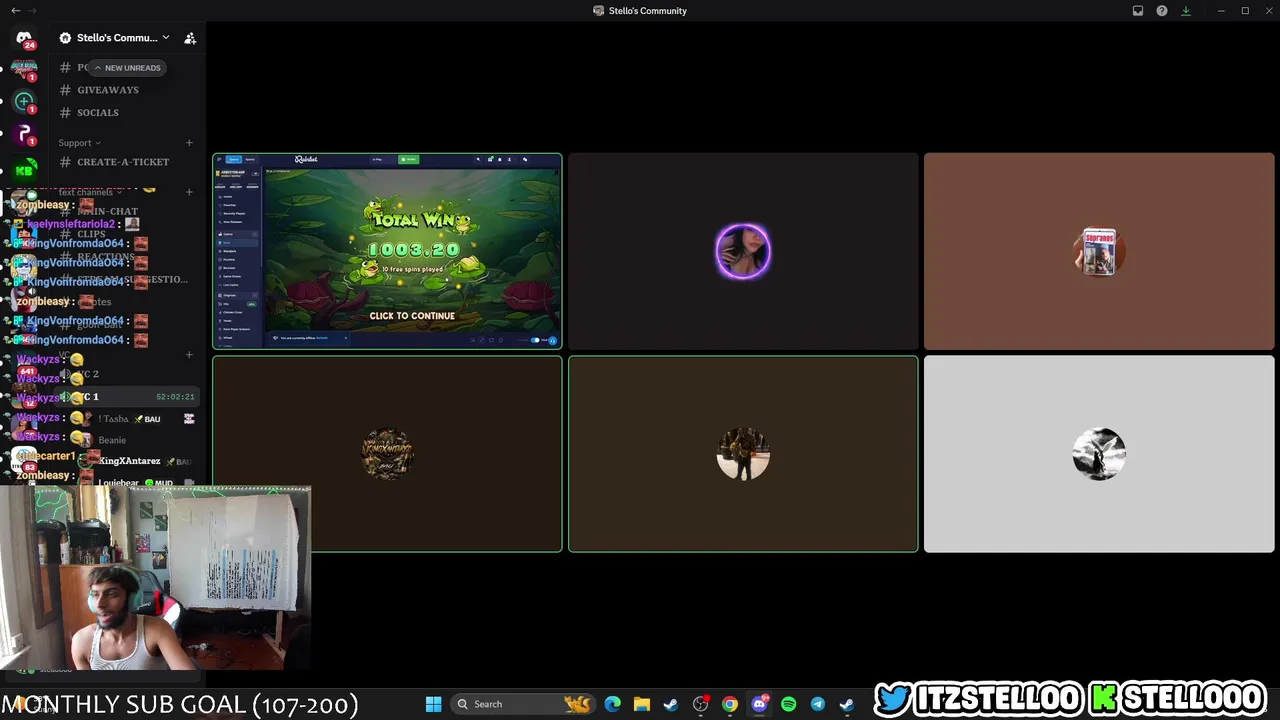Open the Stello's Community server dropdown
This screenshot has width=1280, height=720.
115,38
